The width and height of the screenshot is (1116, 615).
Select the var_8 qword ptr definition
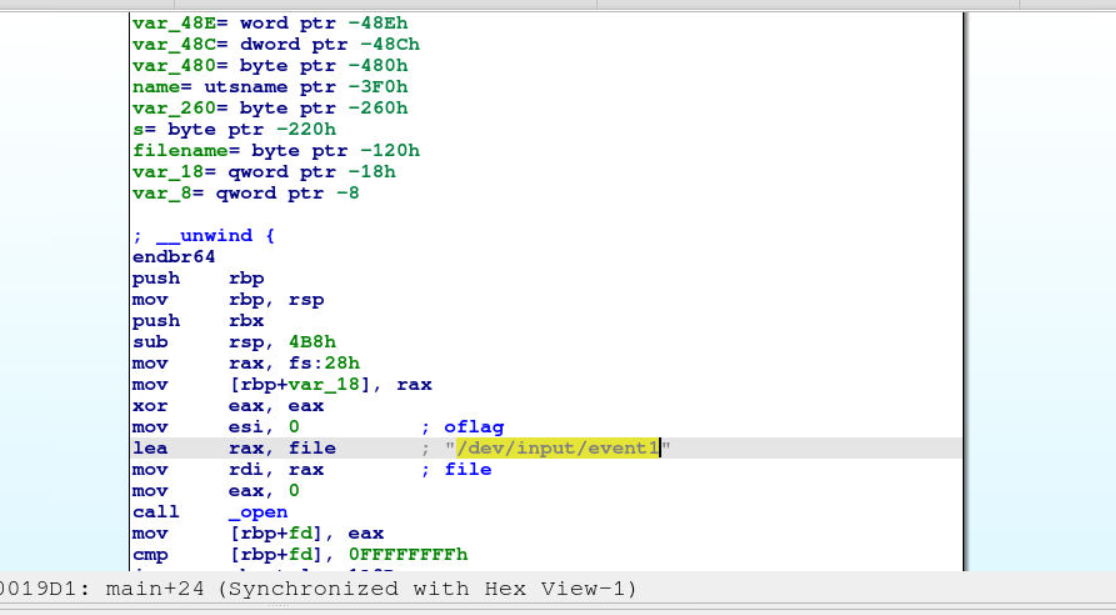[x=246, y=193]
